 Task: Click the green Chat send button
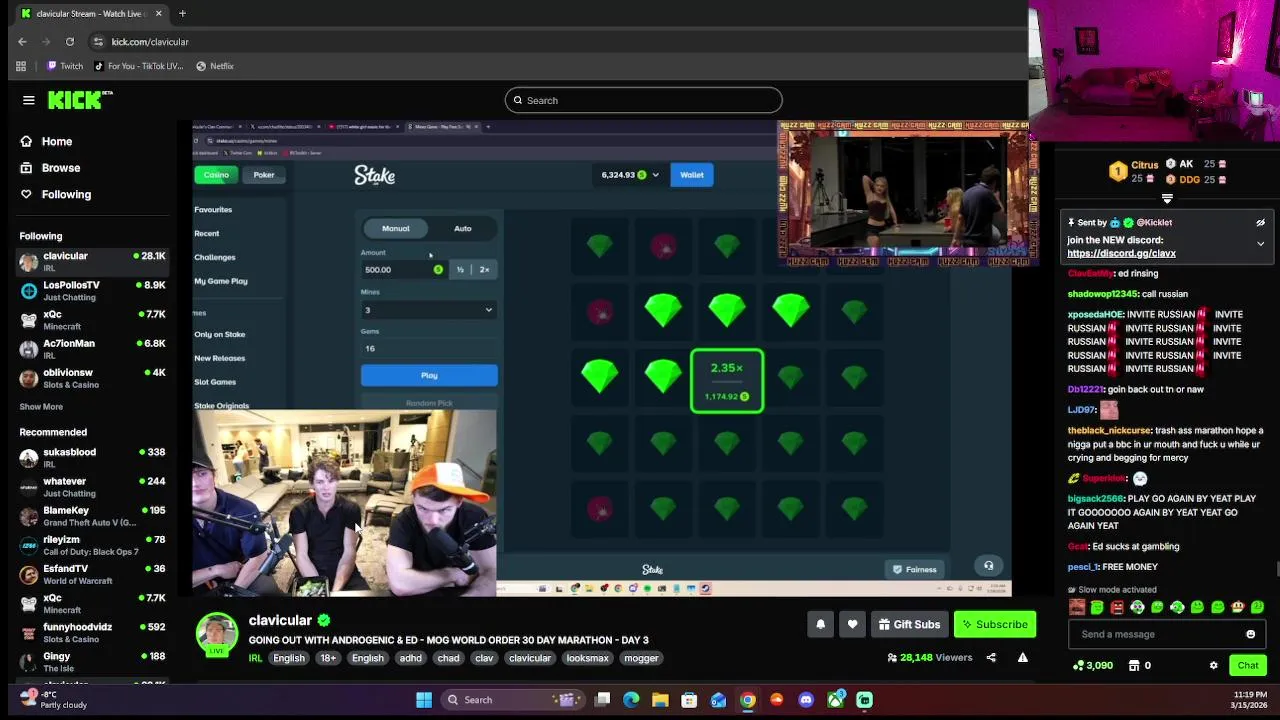pos(1248,665)
